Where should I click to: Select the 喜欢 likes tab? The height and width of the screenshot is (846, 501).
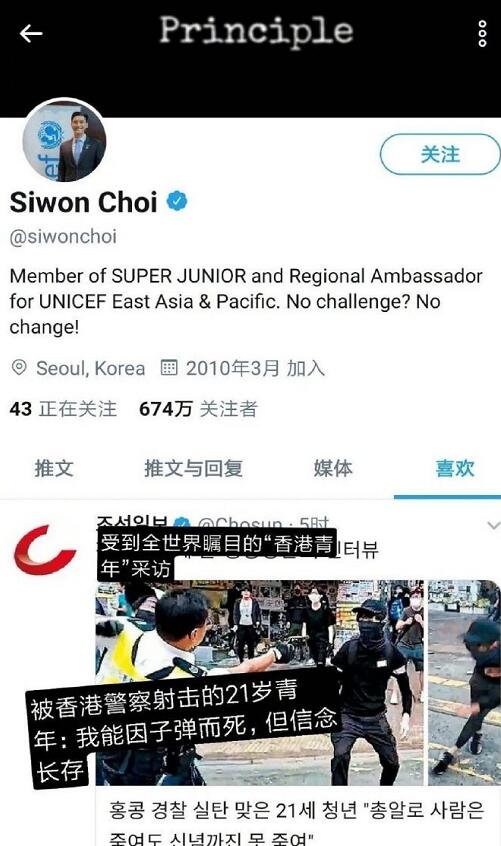[x=455, y=468]
